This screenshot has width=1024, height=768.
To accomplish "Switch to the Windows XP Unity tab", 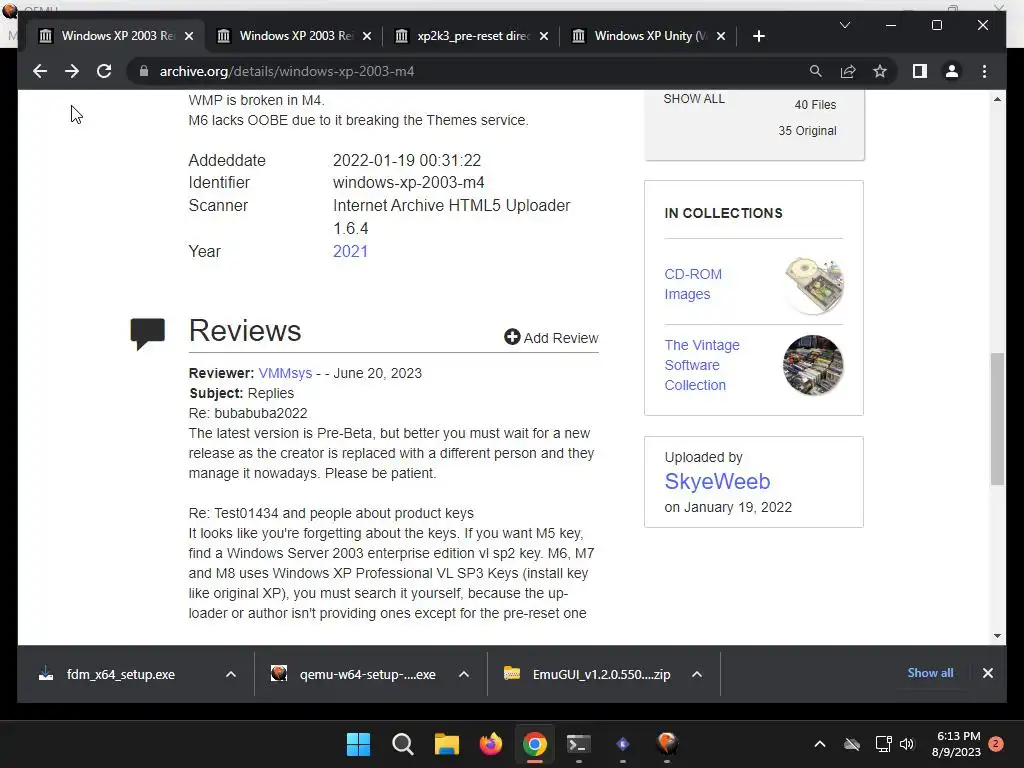I will coord(648,36).
